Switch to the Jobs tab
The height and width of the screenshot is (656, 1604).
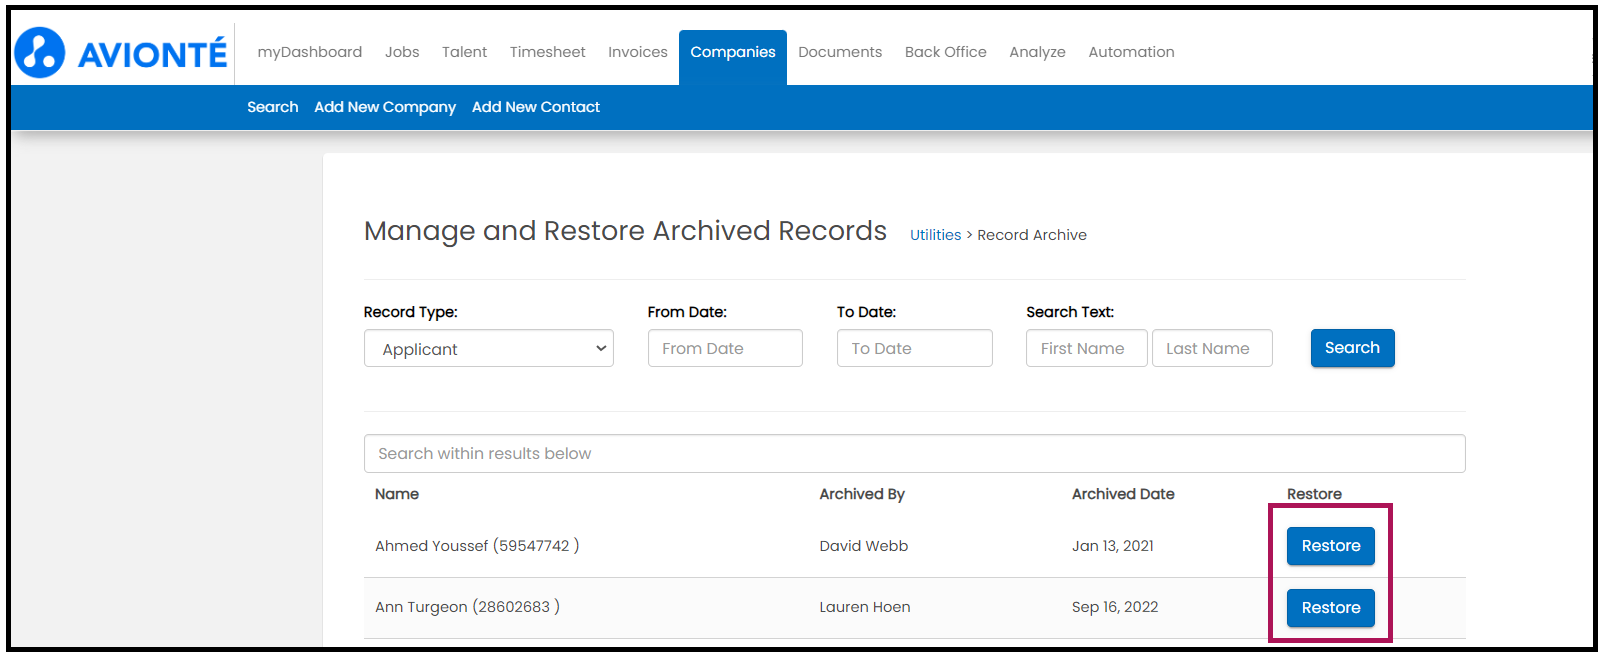402,52
